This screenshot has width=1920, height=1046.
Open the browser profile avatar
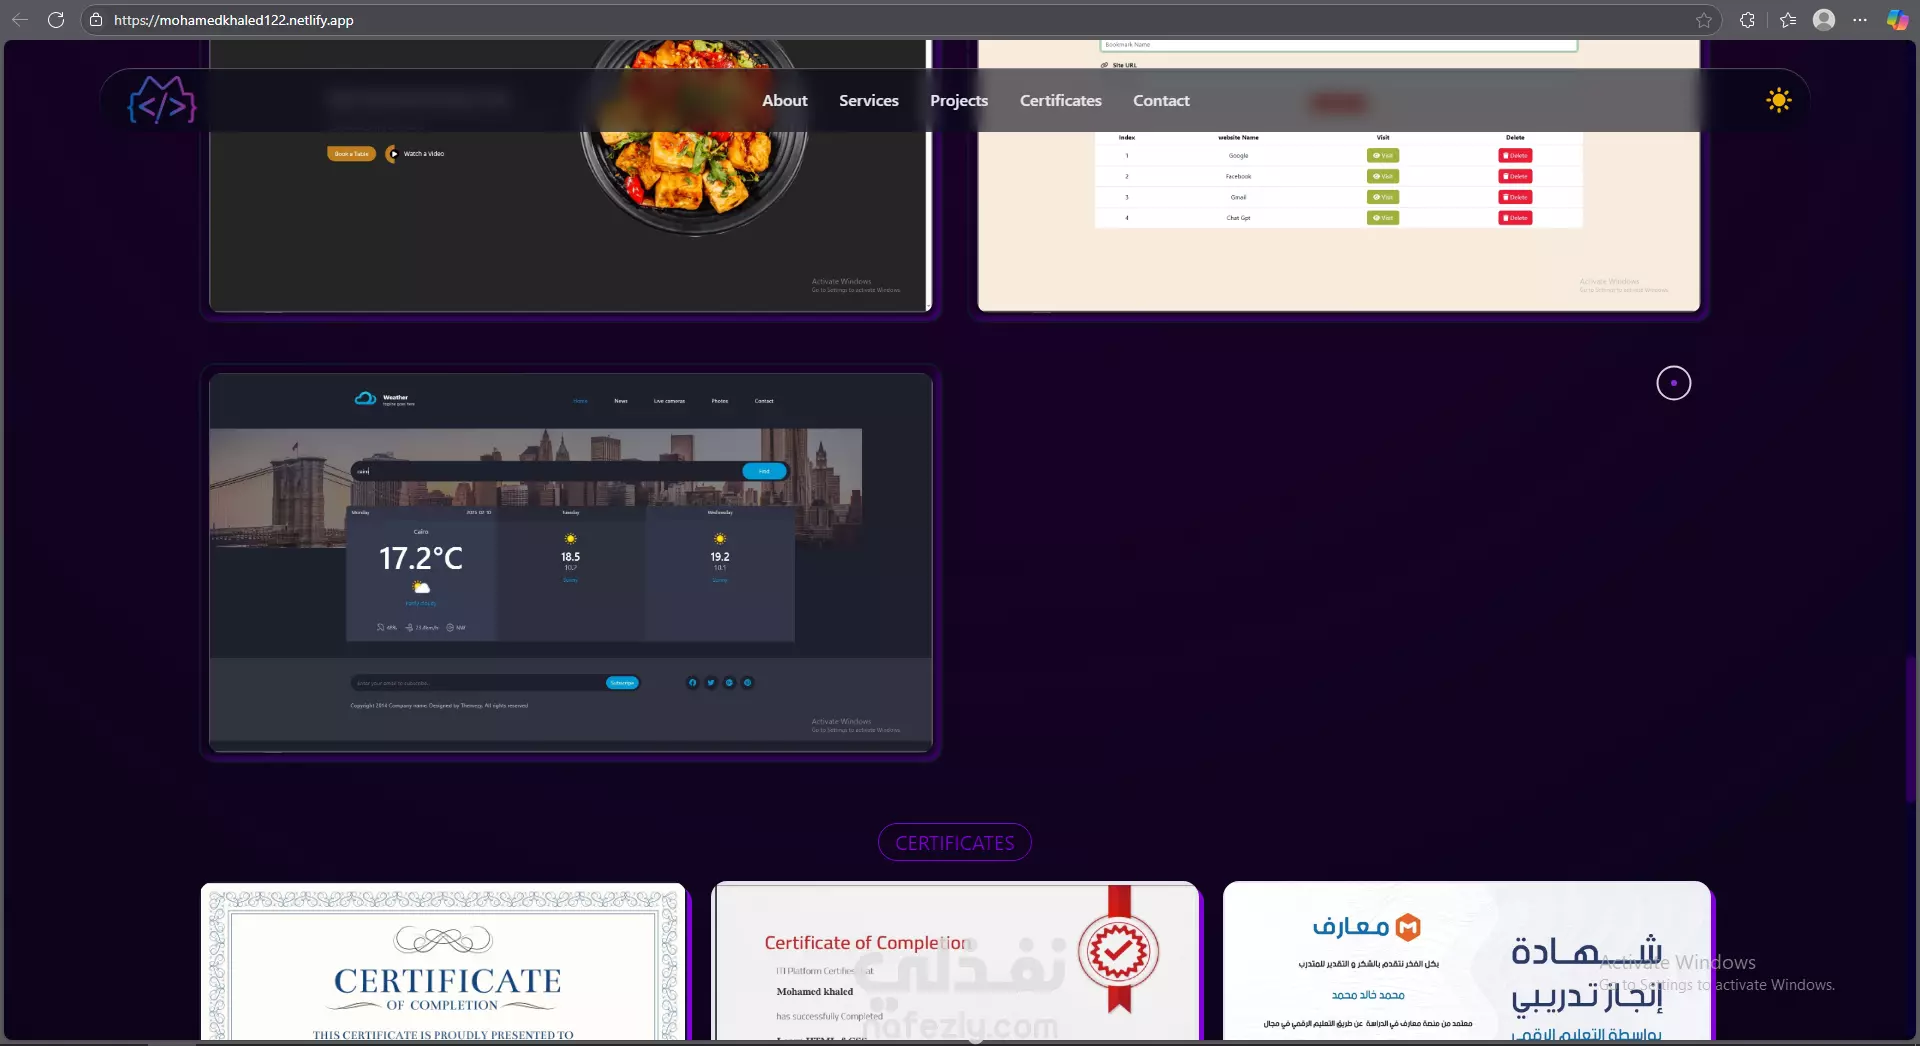pyautogui.click(x=1824, y=20)
